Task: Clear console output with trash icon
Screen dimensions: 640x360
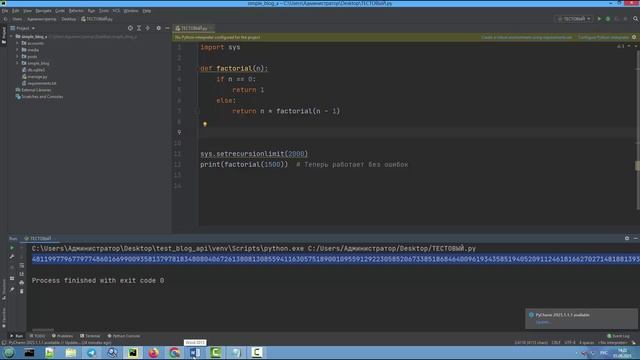Action: pyautogui.click(x=22, y=291)
